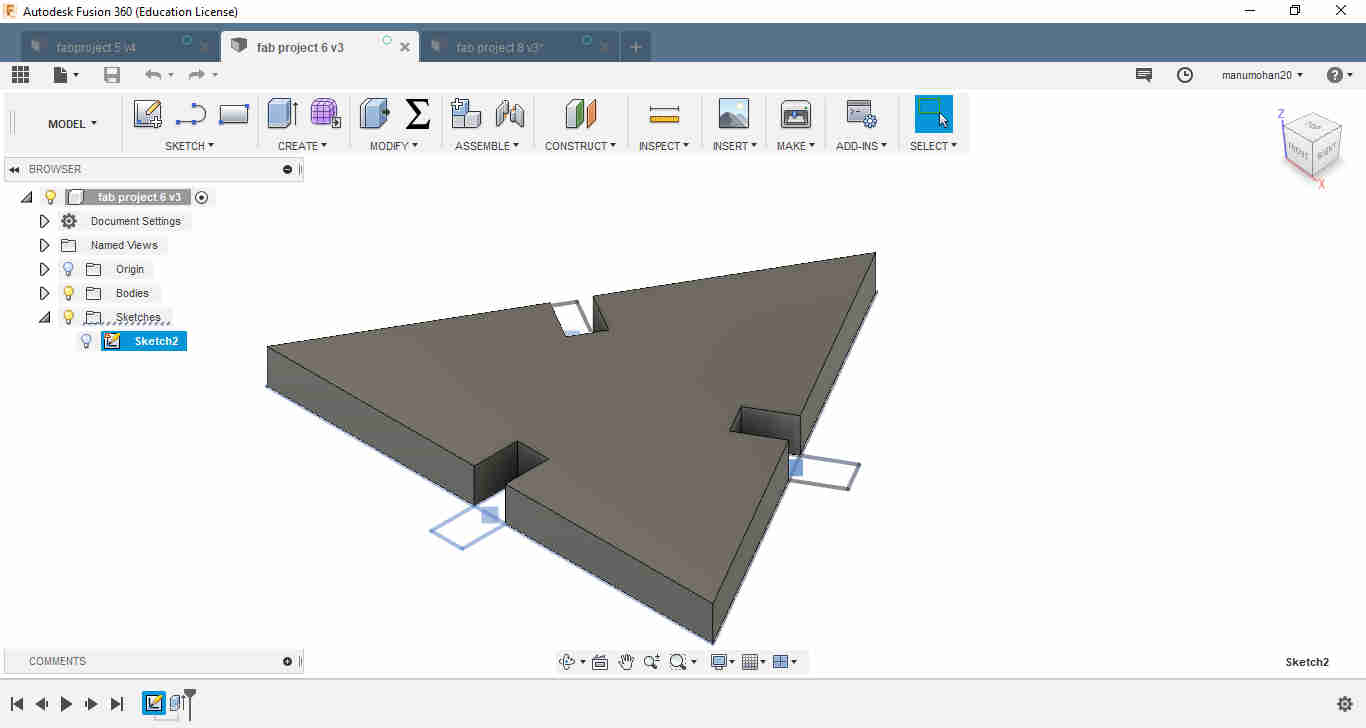Click the Extrude tool icon
The image size is (1366, 728).
(x=283, y=114)
